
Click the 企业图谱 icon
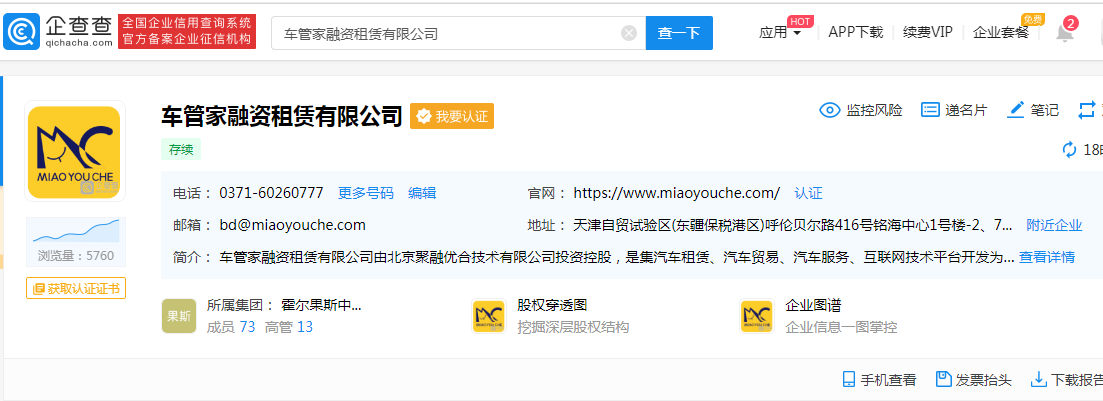click(757, 316)
